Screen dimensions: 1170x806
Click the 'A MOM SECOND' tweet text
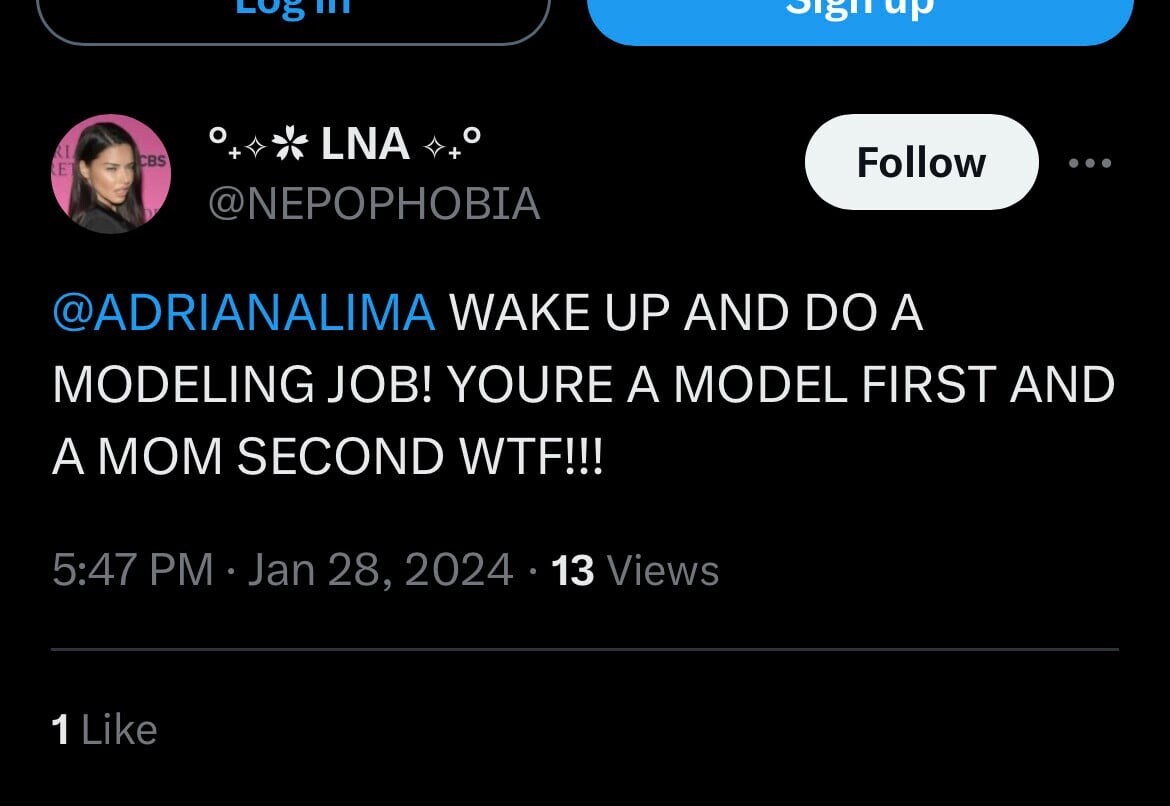click(x=248, y=457)
